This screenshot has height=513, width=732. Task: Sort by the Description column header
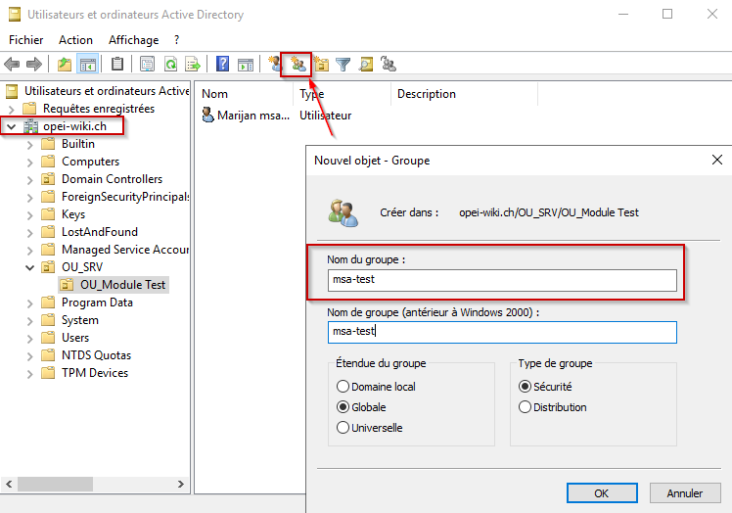(465, 94)
